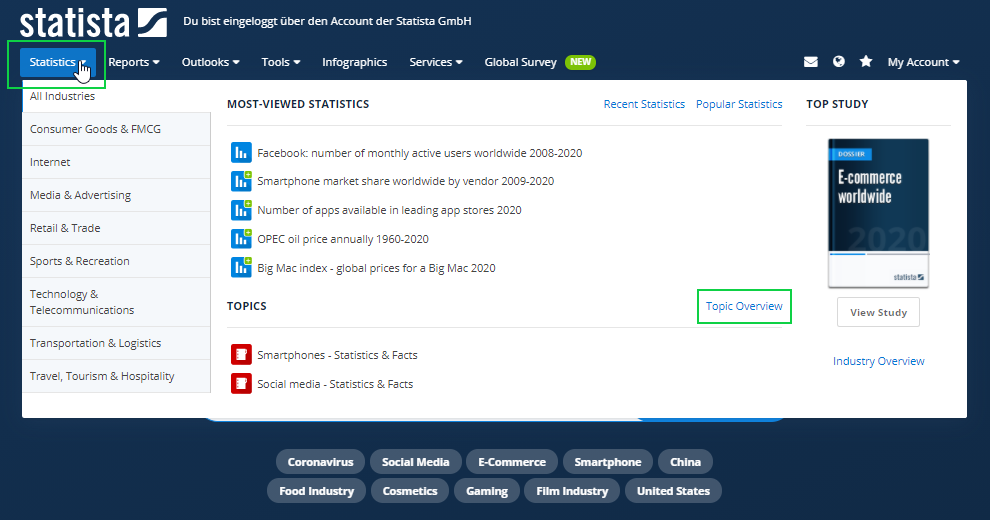The height and width of the screenshot is (520, 990).
Task: Open OPEC oil price annually statistic
Action: tap(343, 239)
